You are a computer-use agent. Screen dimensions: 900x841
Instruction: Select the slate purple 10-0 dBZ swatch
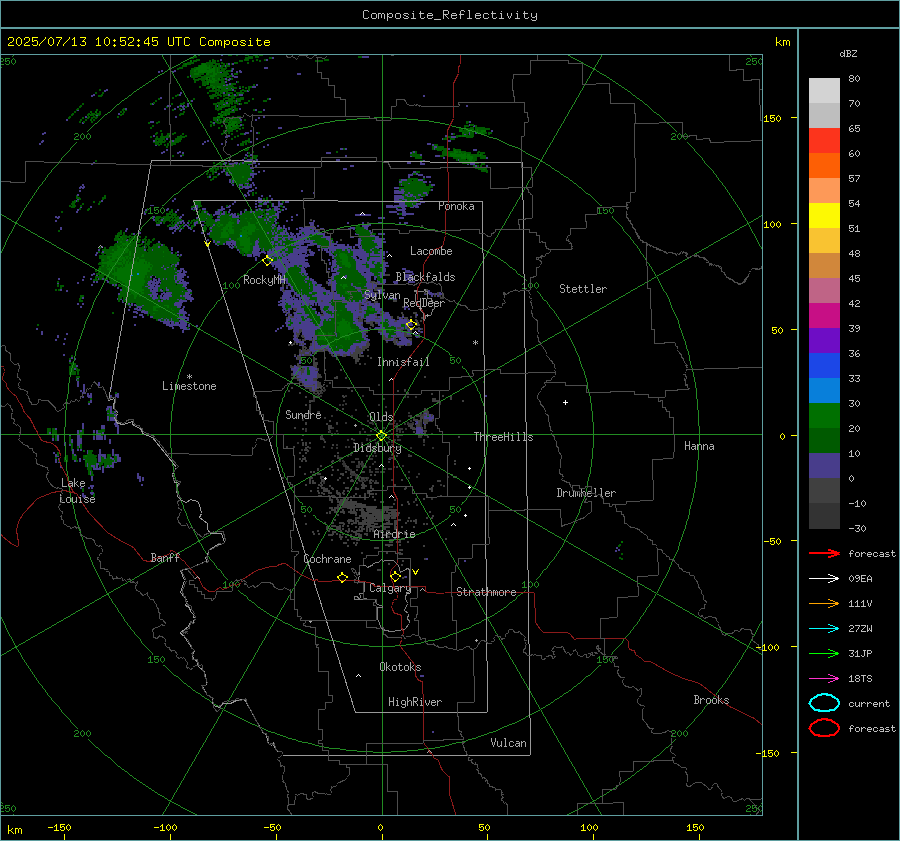click(824, 466)
